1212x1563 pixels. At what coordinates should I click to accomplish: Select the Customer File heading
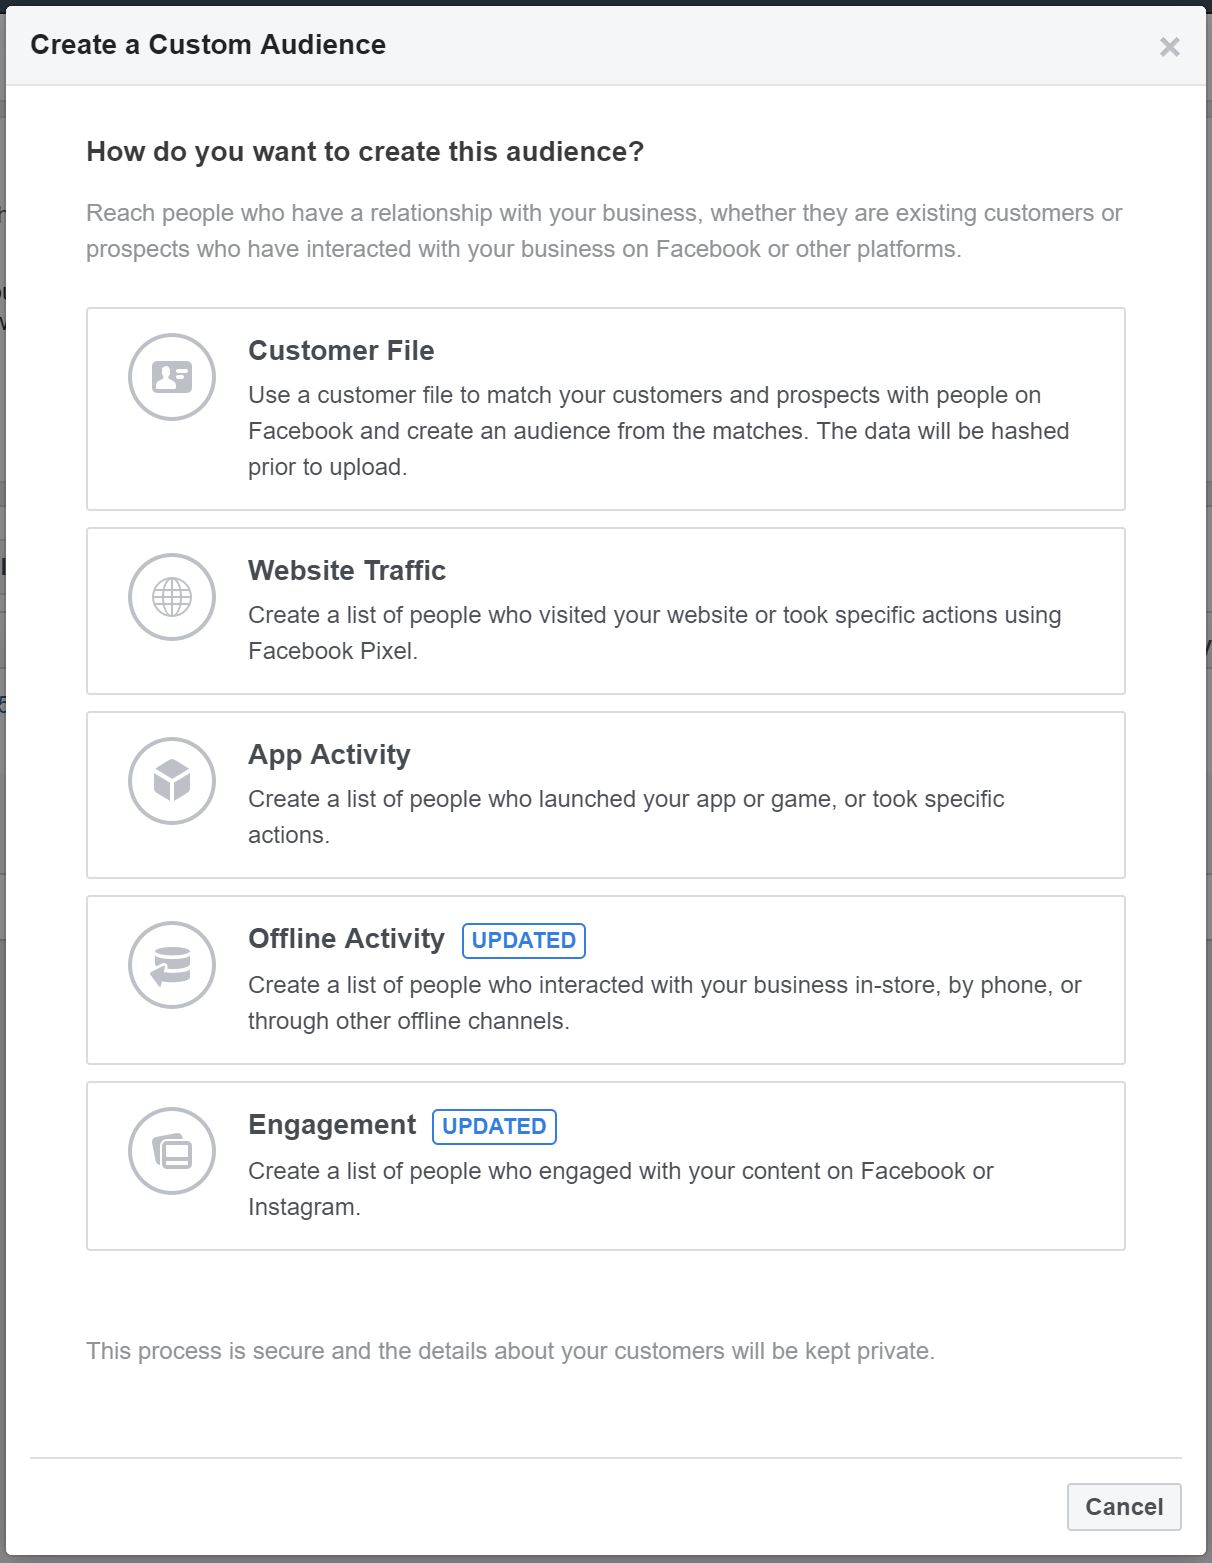pos(341,351)
